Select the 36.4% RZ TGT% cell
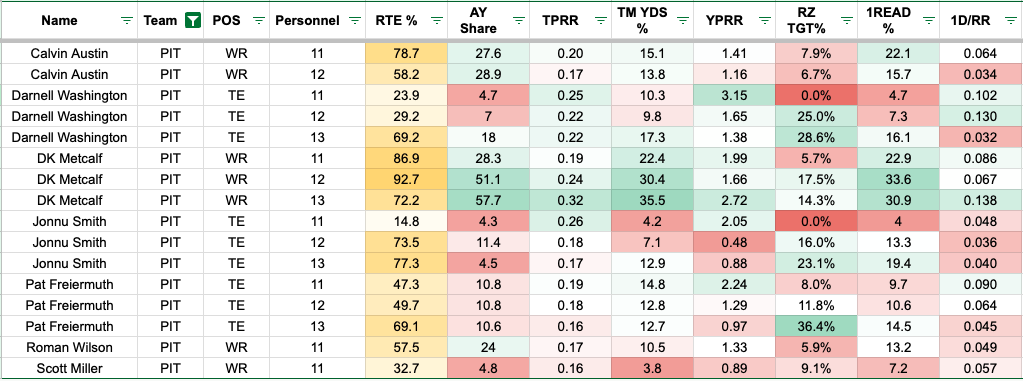1023x381 pixels. (816, 326)
